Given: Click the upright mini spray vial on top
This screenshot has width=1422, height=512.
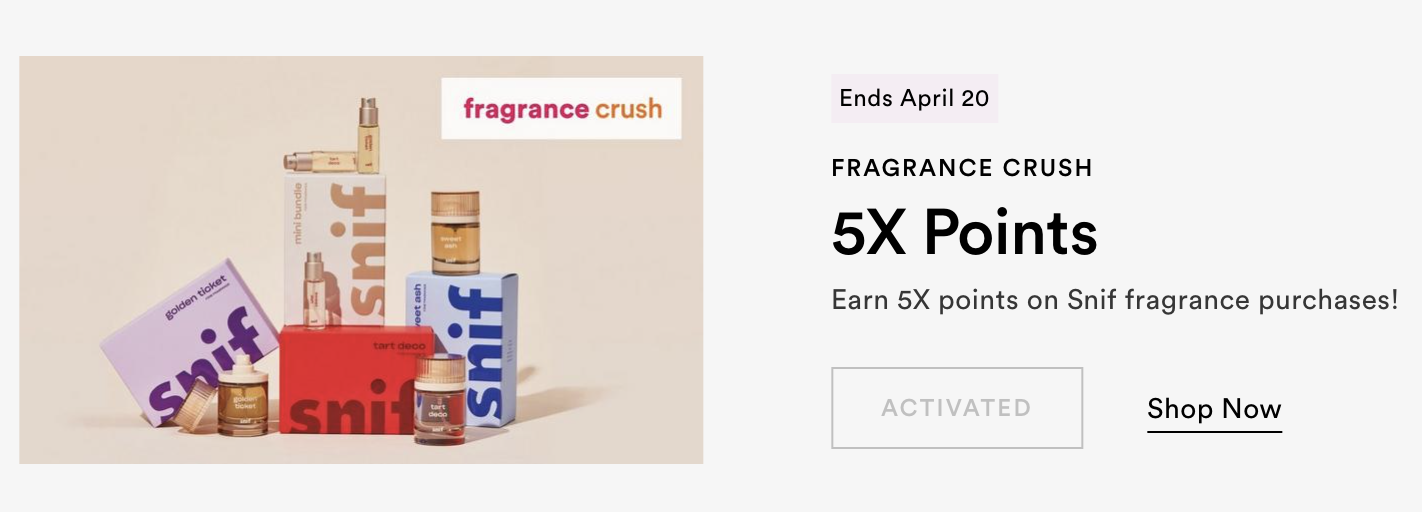Looking at the screenshot, I should click(369, 136).
